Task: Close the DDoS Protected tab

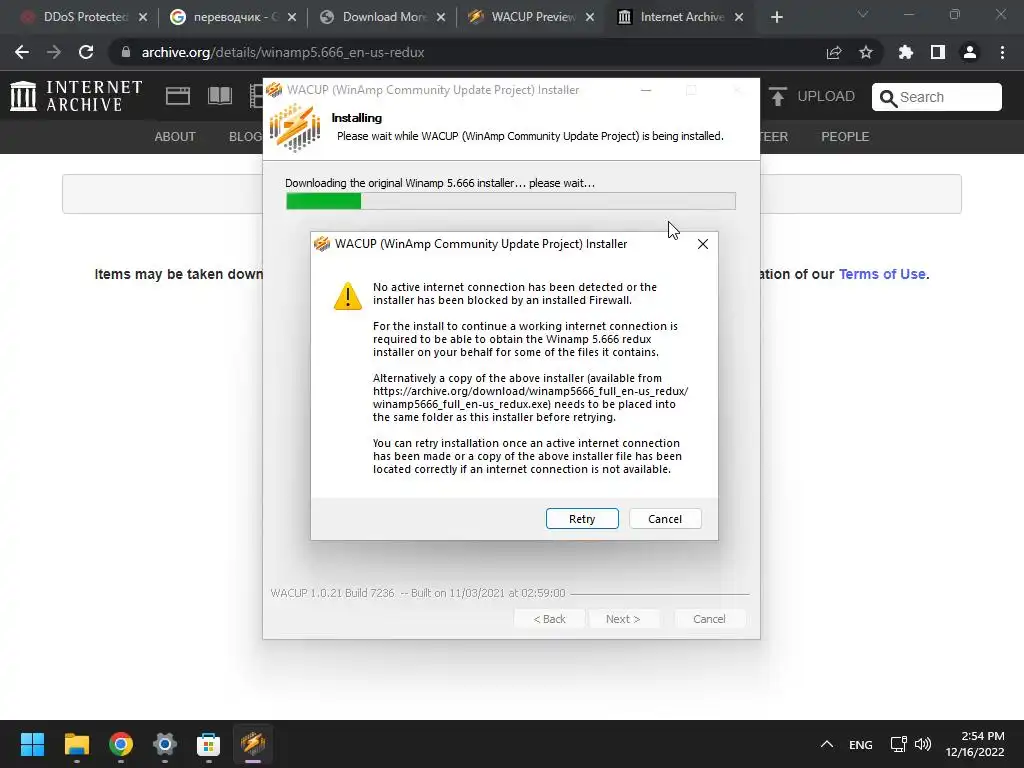Action: [143, 17]
